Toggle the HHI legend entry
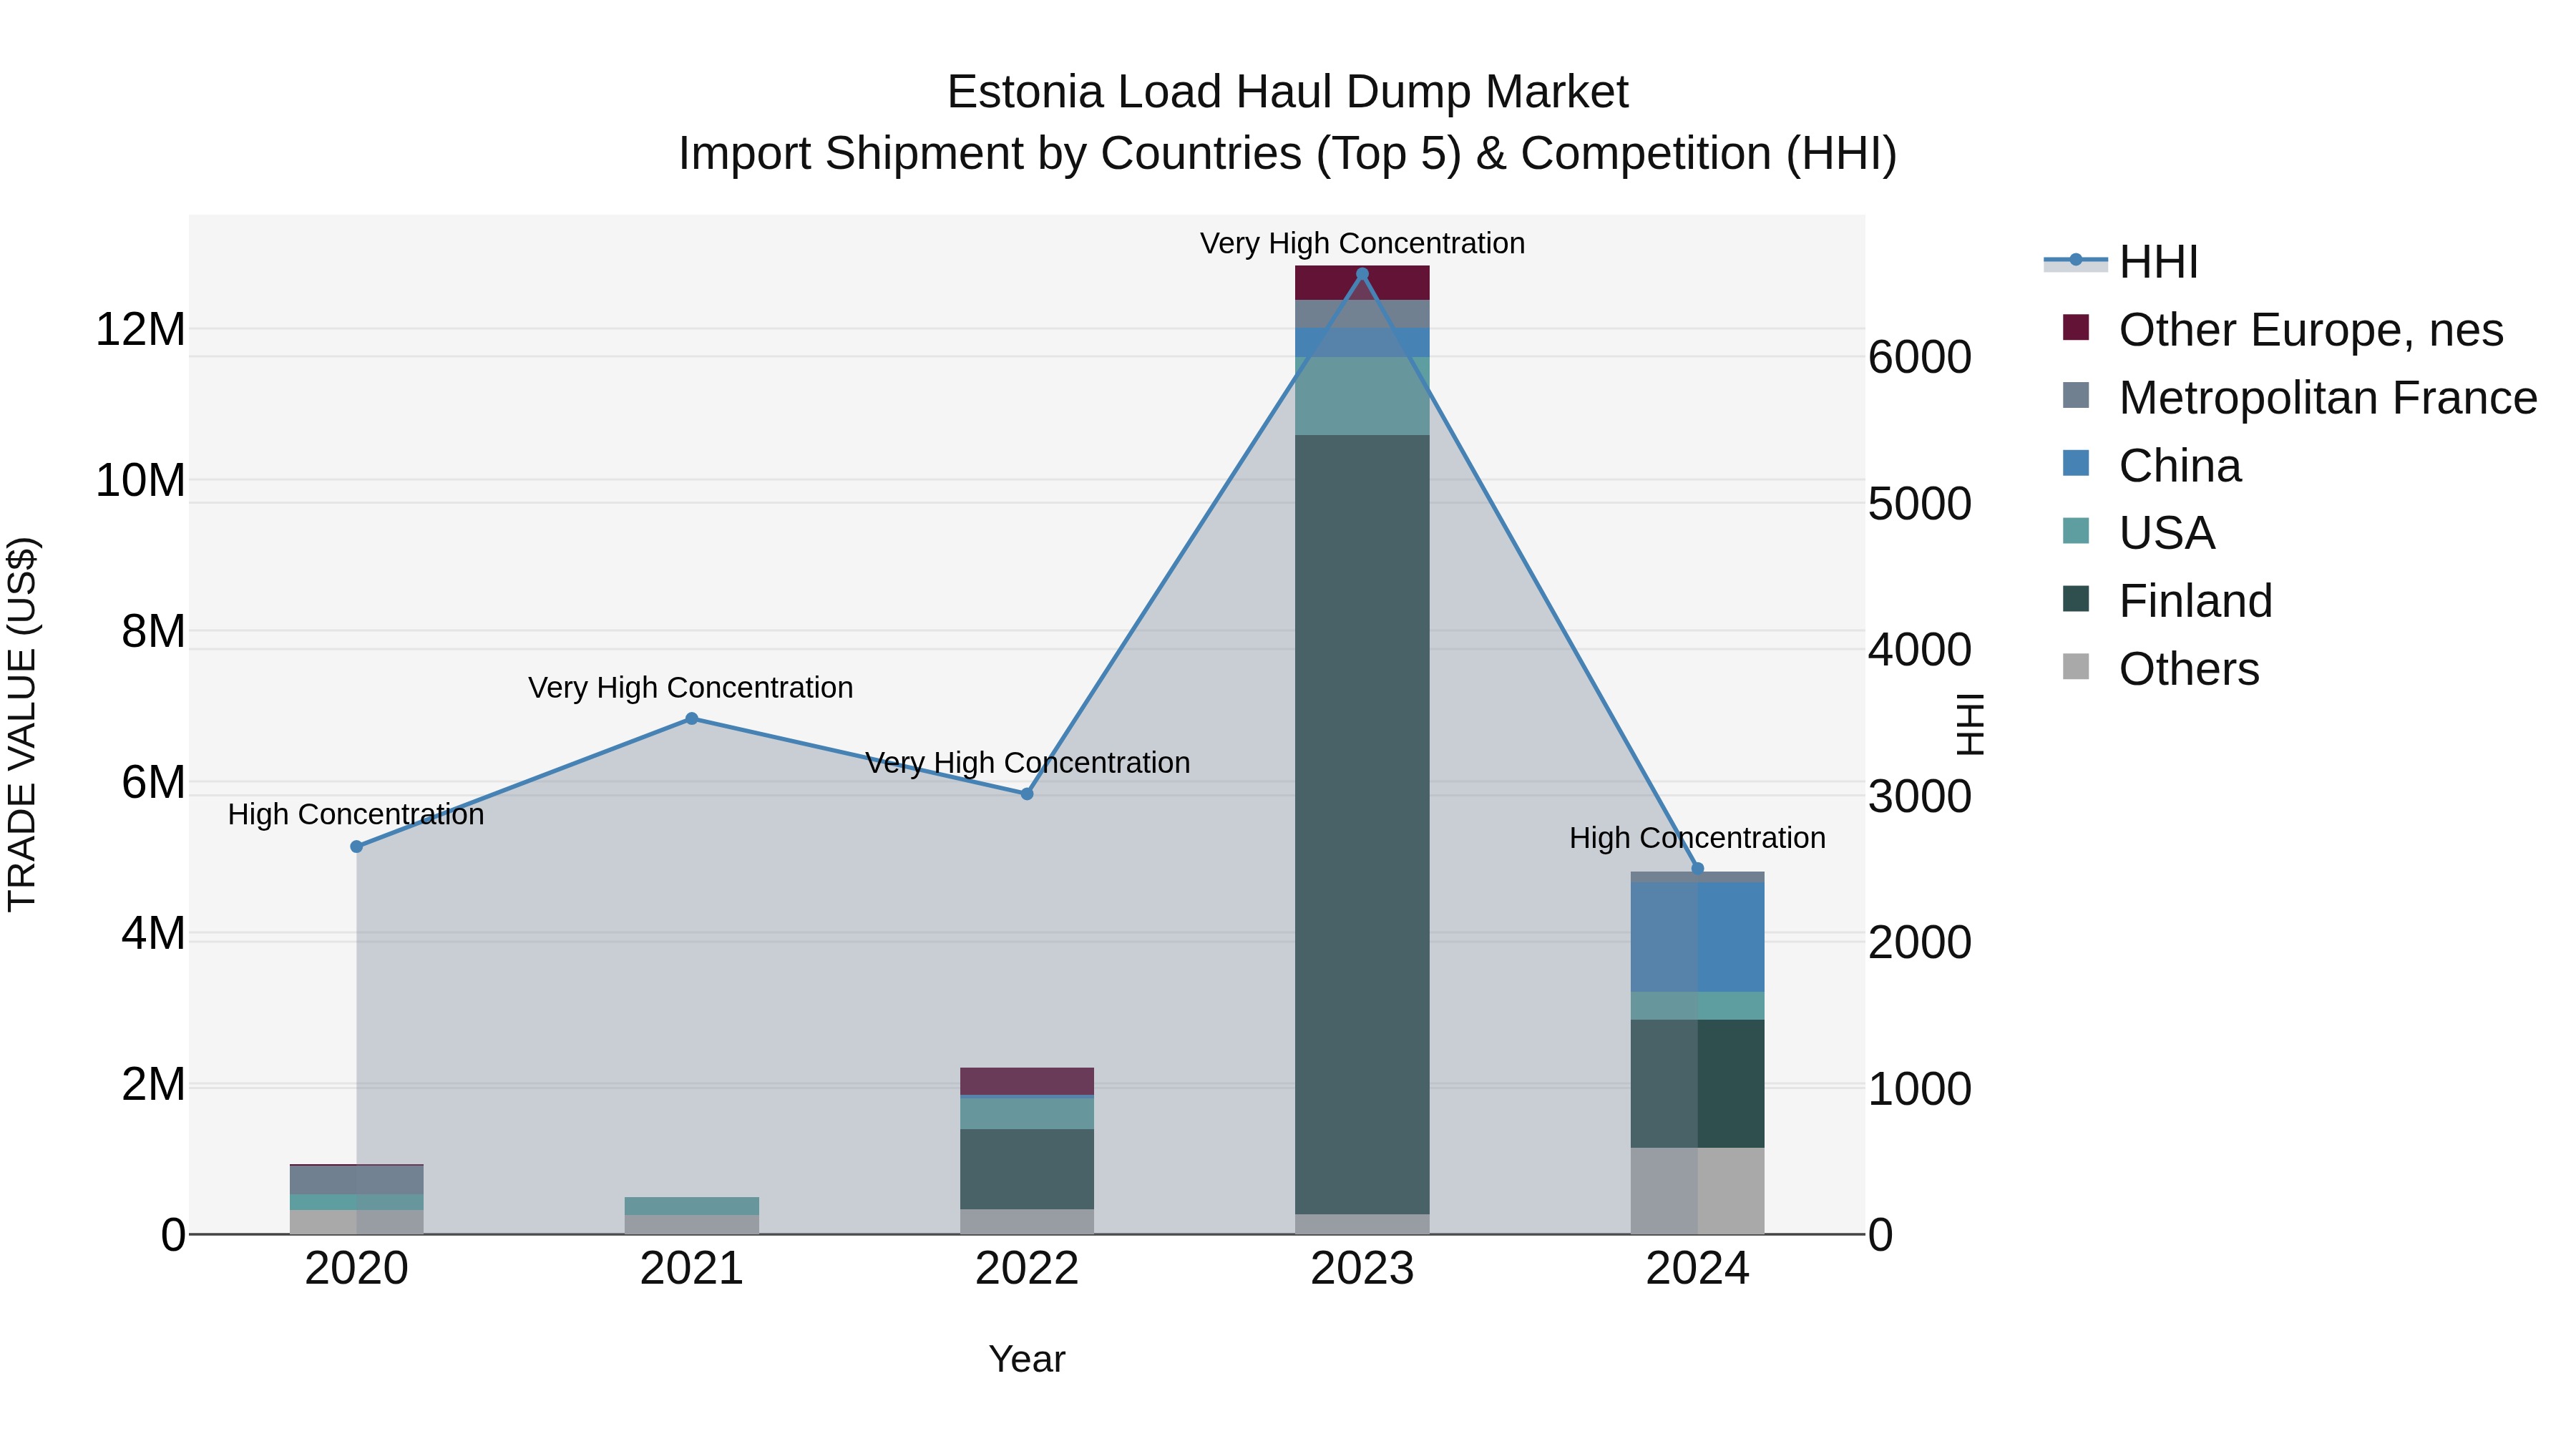This screenshot has width=2576, height=1449. point(2121,262)
